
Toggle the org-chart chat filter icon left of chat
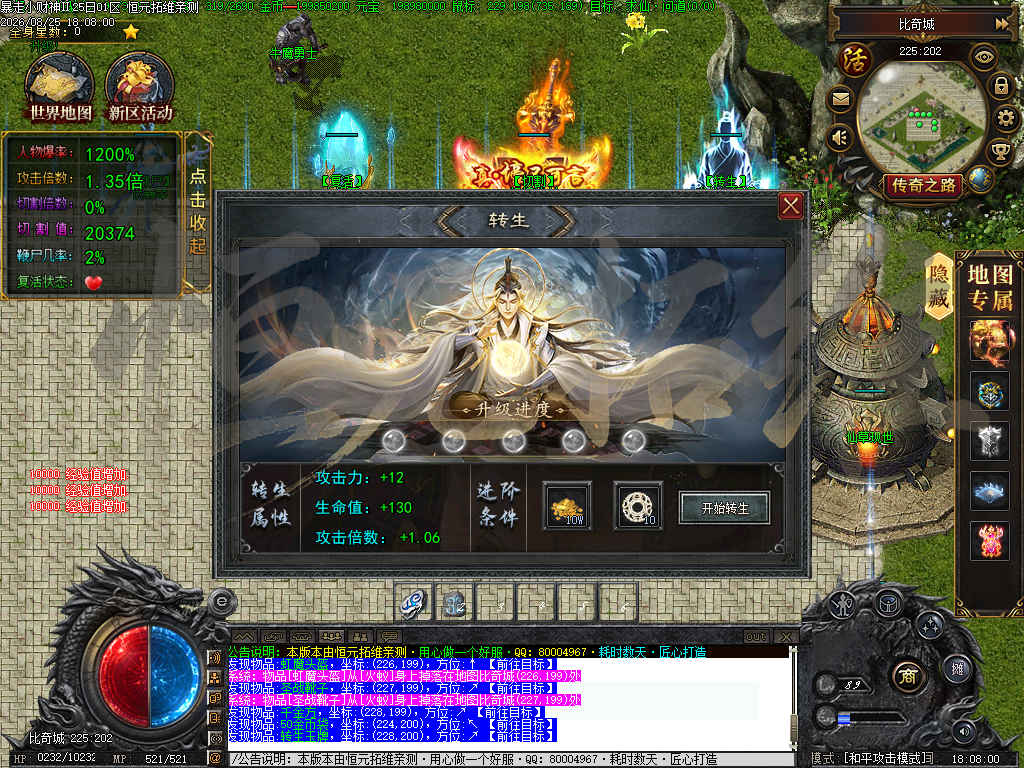(214, 678)
